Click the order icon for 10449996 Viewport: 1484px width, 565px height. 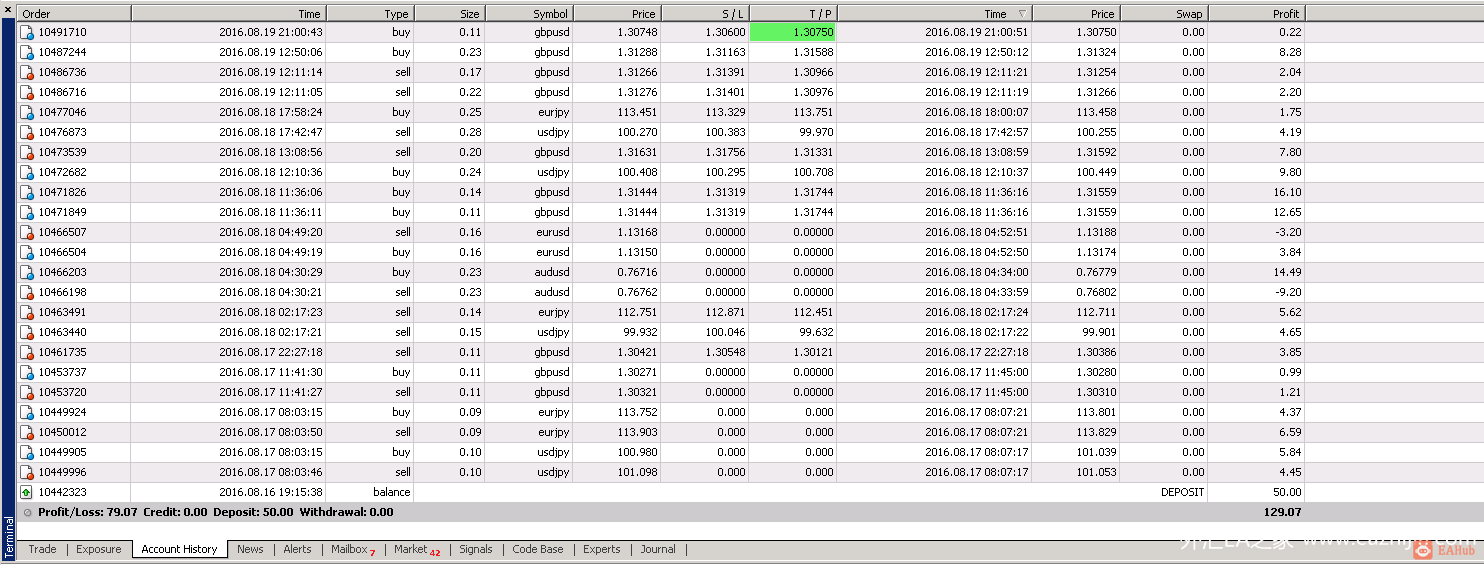[x=27, y=472]
